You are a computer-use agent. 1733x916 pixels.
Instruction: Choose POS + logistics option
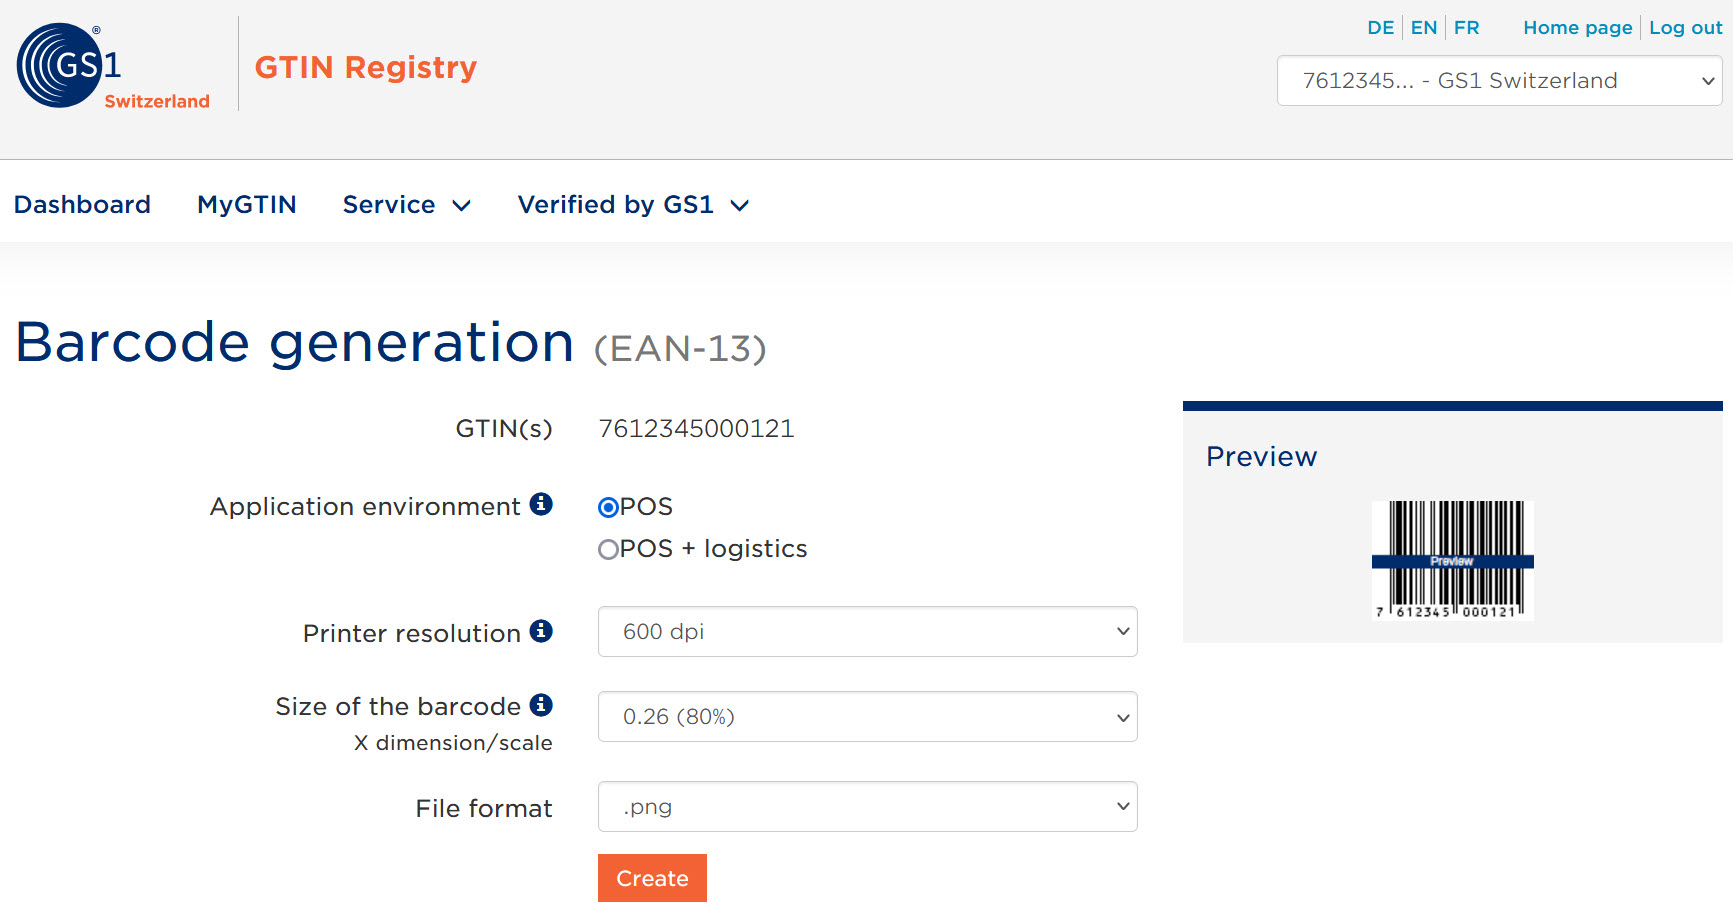[607, 549]
